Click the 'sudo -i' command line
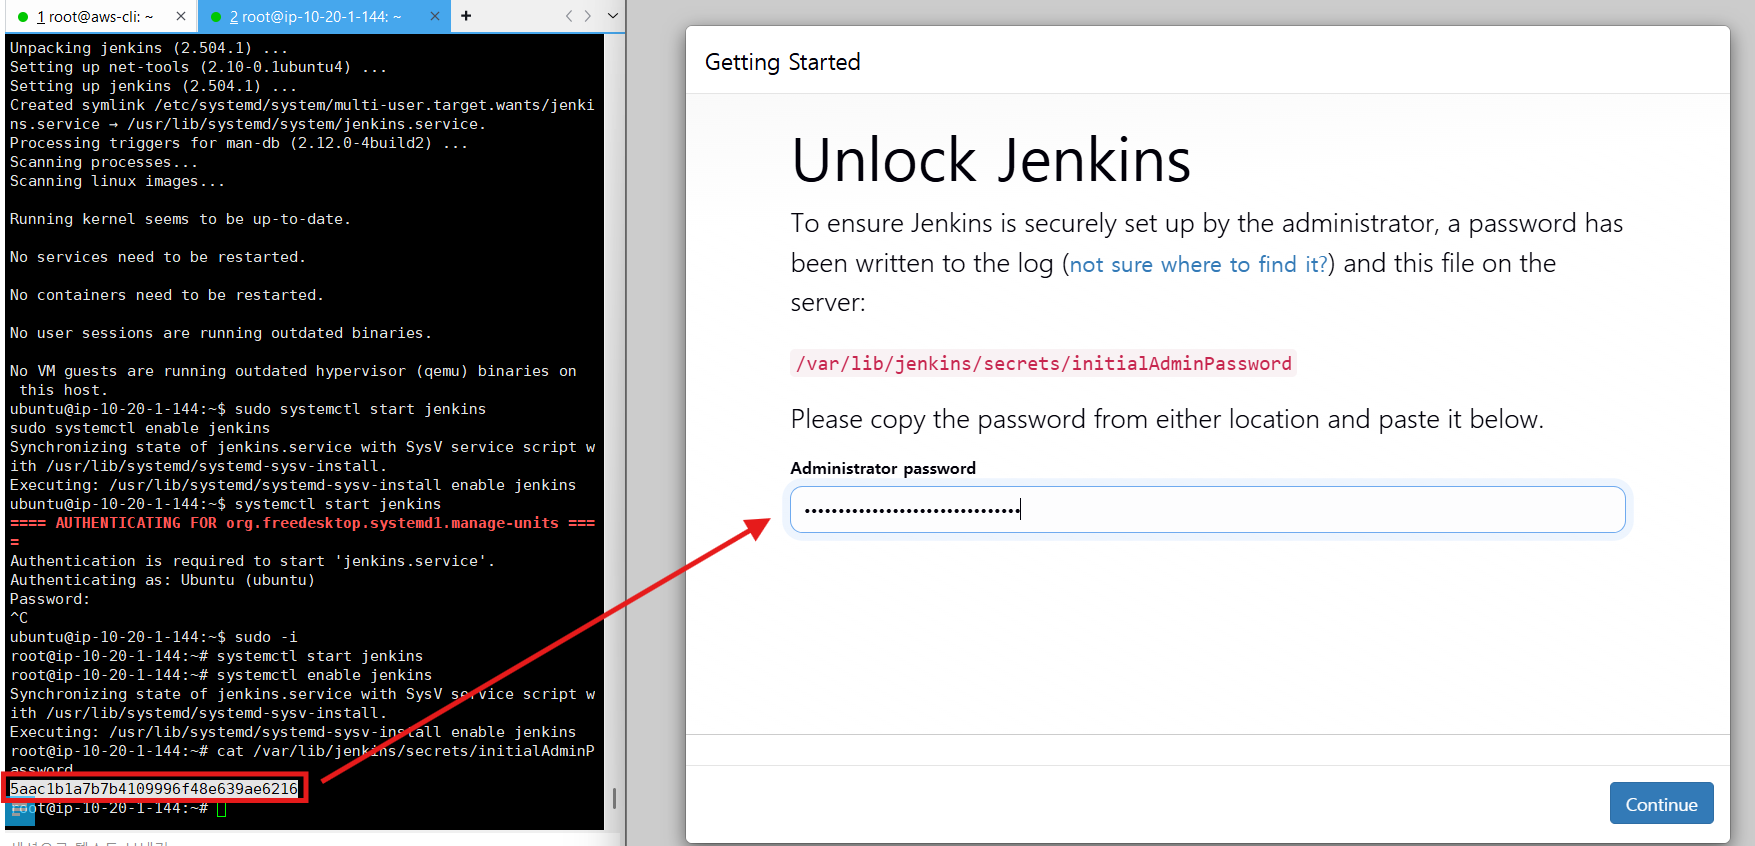Viewport: 1755px width, 846px height. [x=154, y=637]
